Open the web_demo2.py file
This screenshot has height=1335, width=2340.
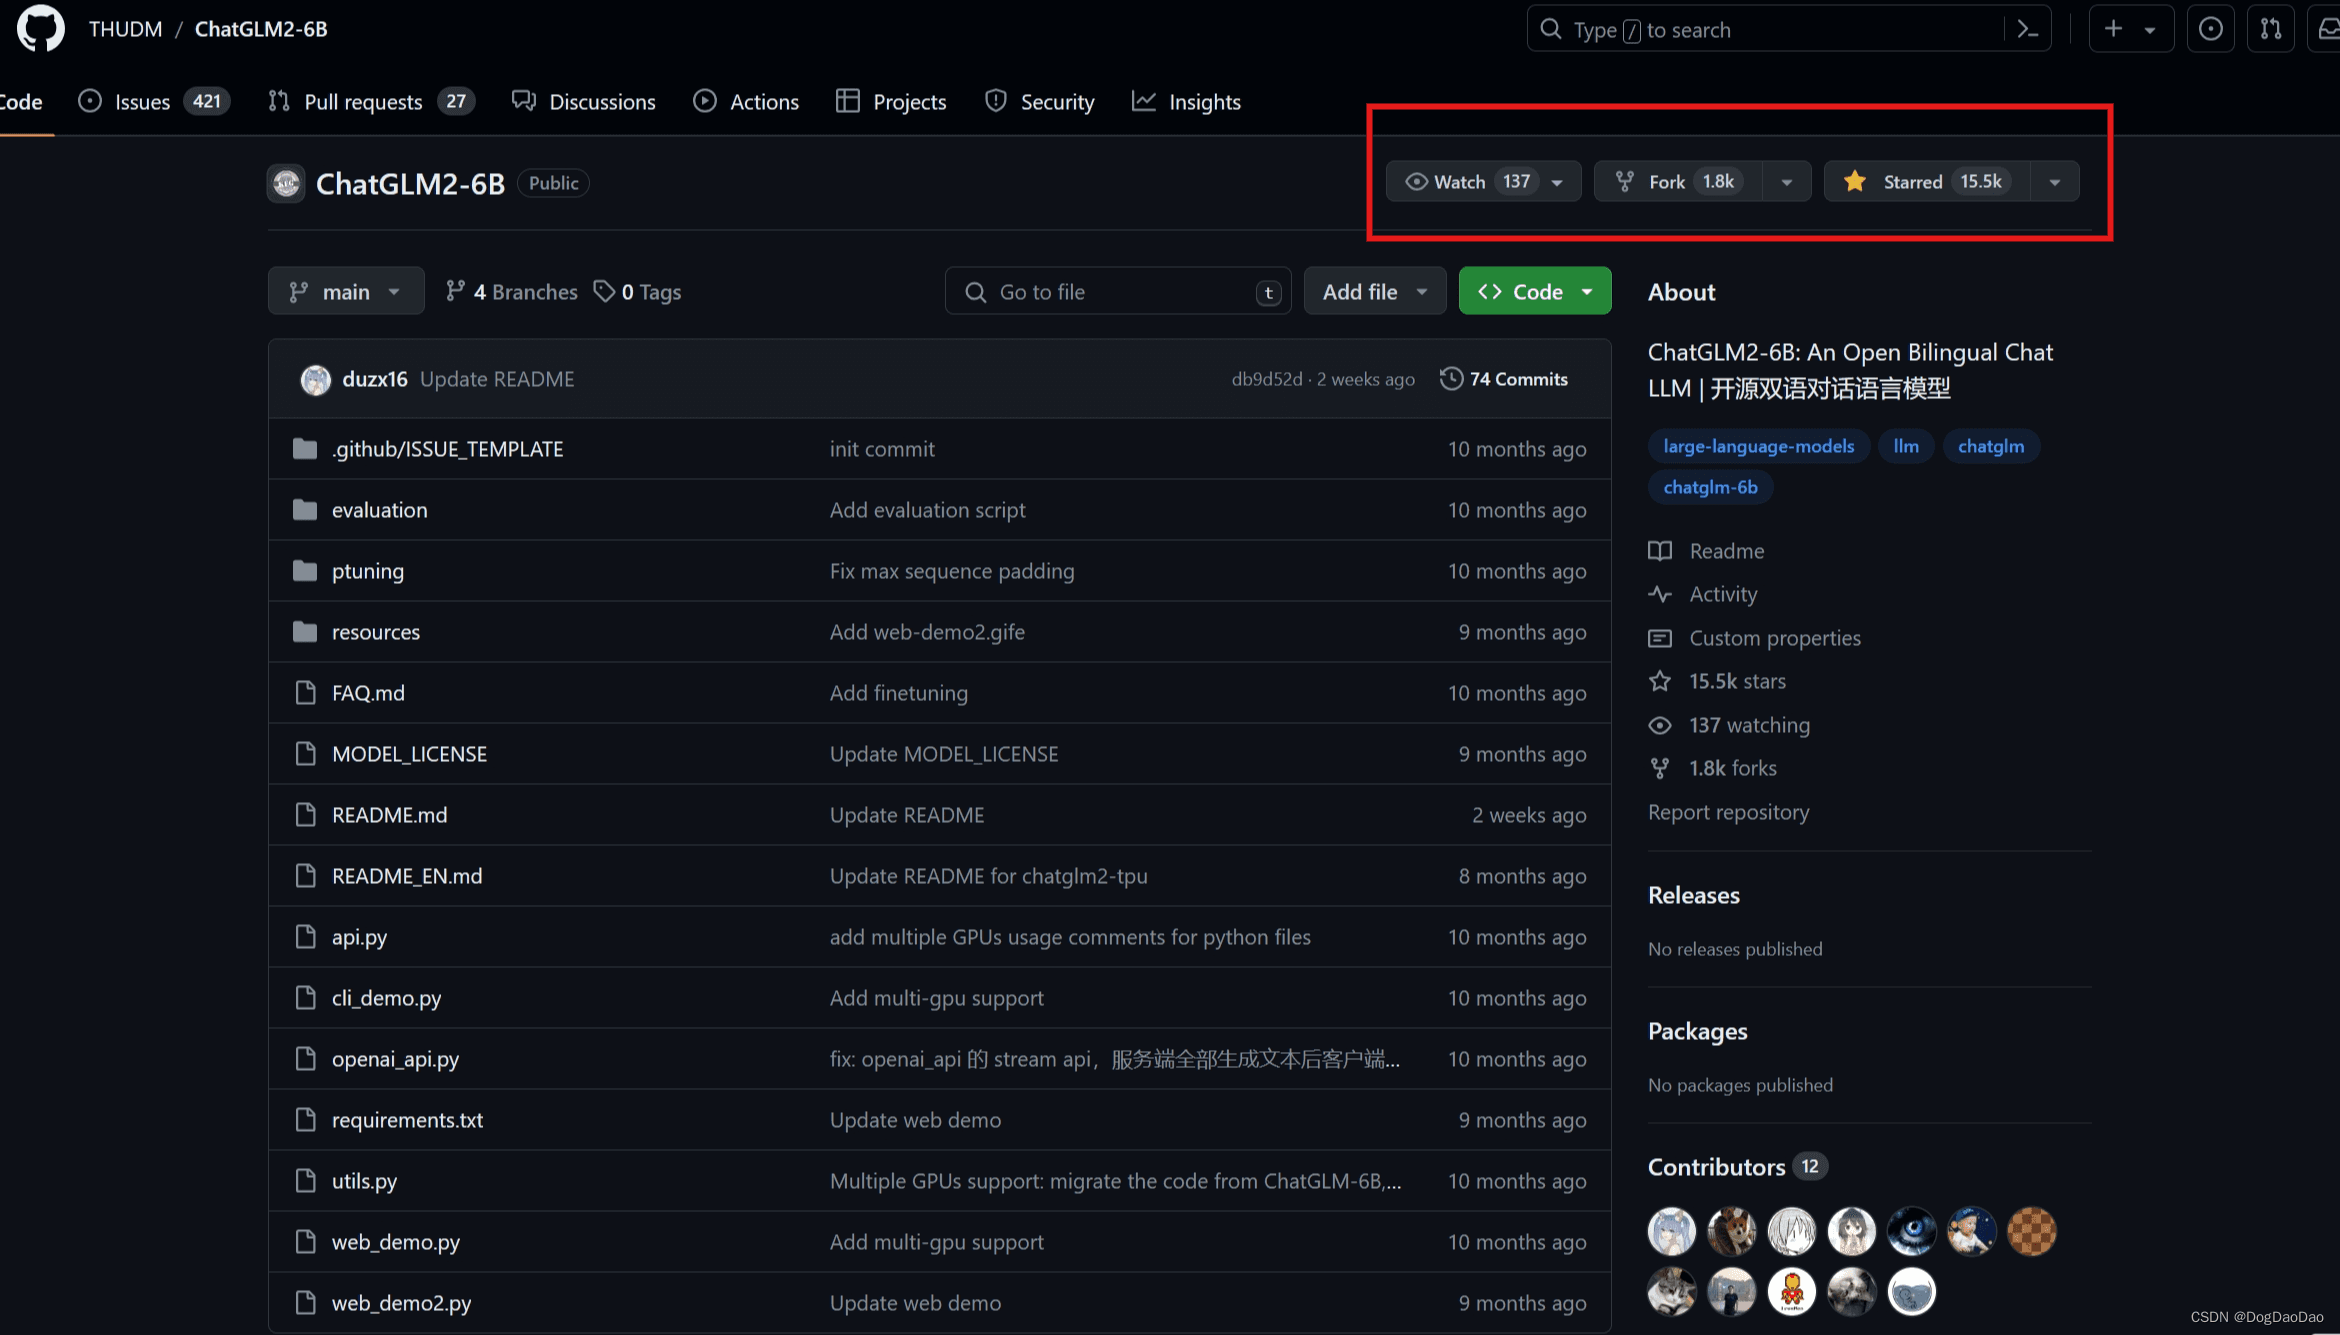point(401,1303)
